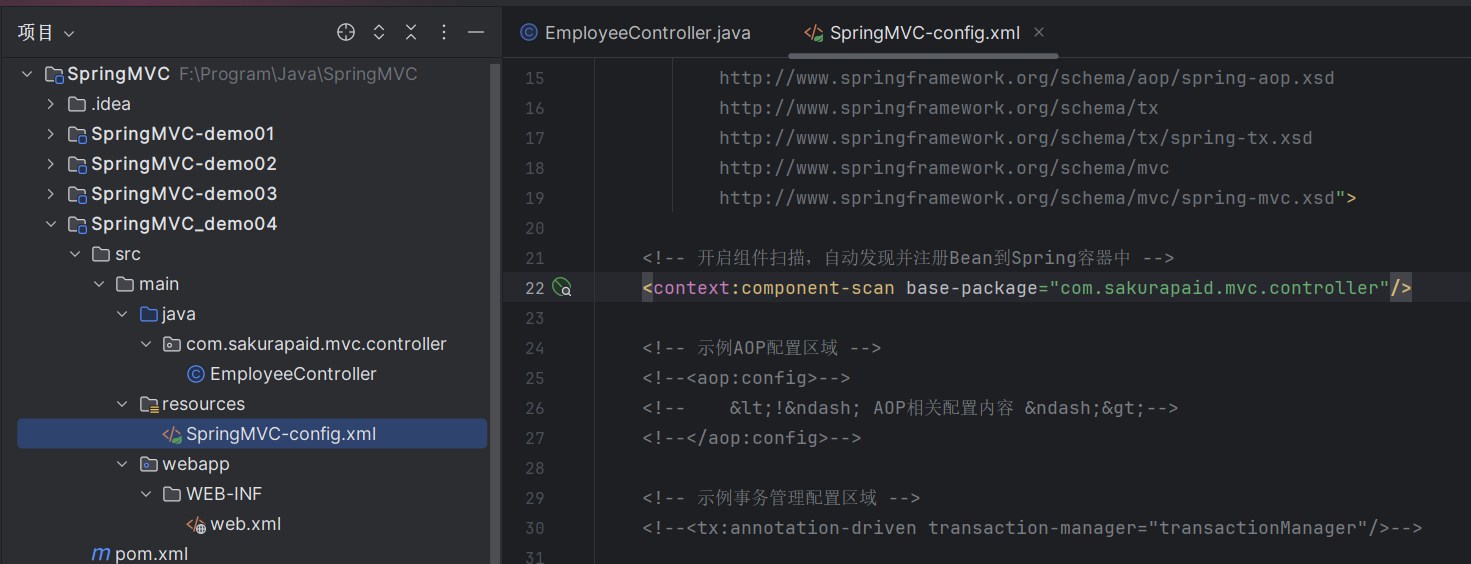Collapse the com.sakurapaid.mvc.controller package
1471x564 pixels.
pos(146,344)
